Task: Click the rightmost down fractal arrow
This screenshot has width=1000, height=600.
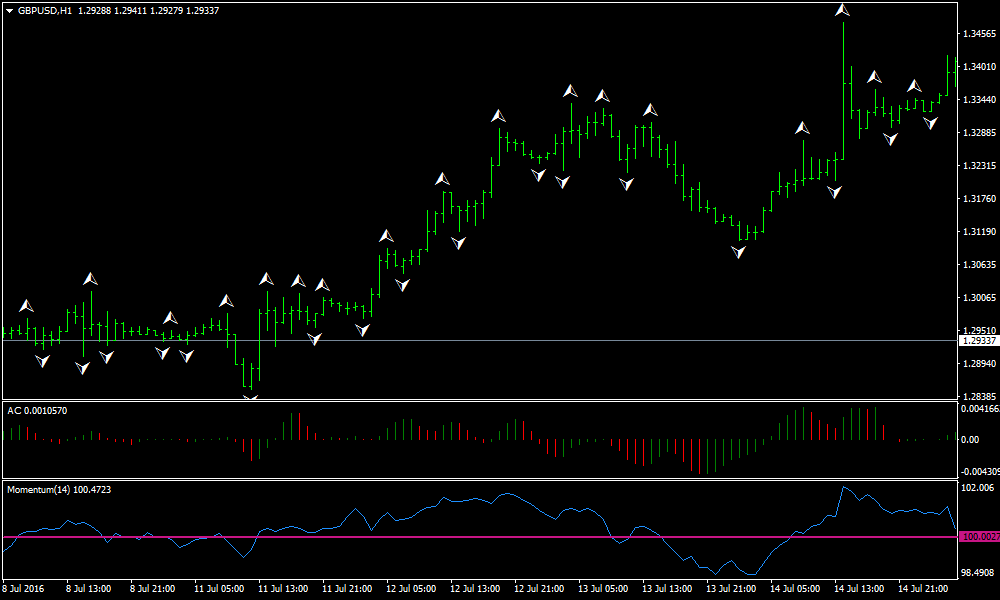Action: tap(931, 122)
